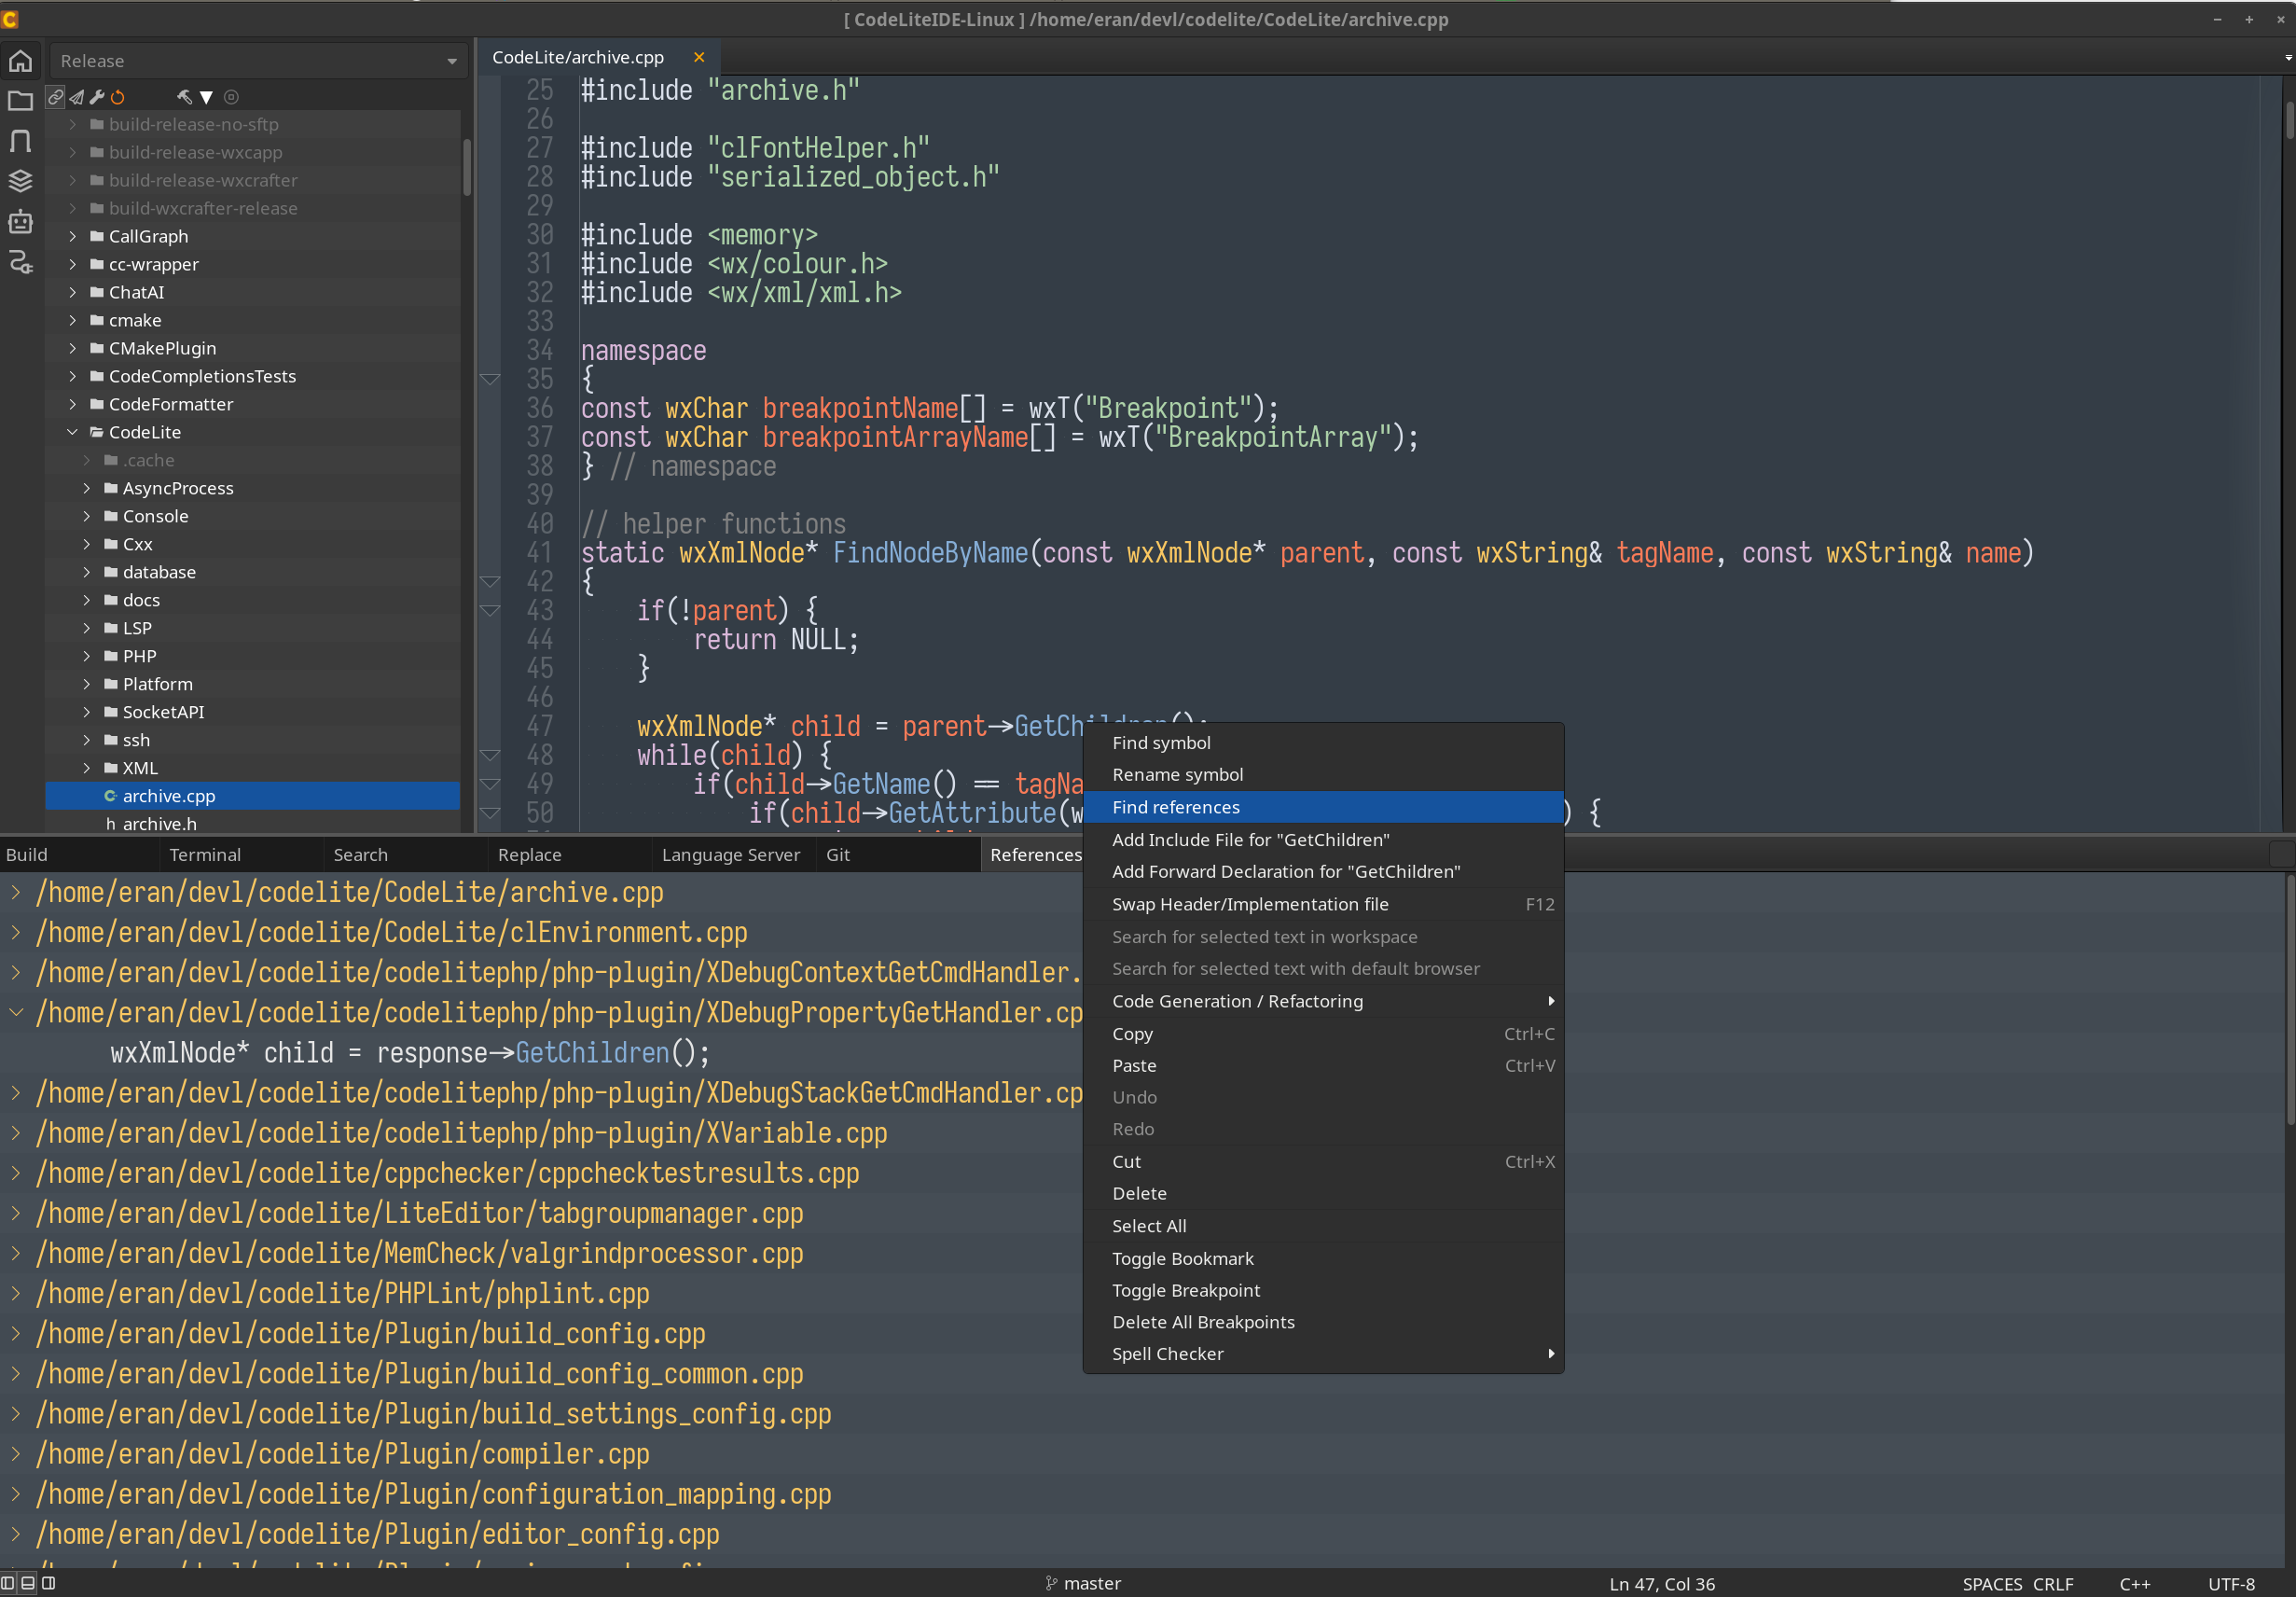2296x1597 pixels.
Task: Choose Toggle Bookmark in context menu
Action: click(1323, 1258)
